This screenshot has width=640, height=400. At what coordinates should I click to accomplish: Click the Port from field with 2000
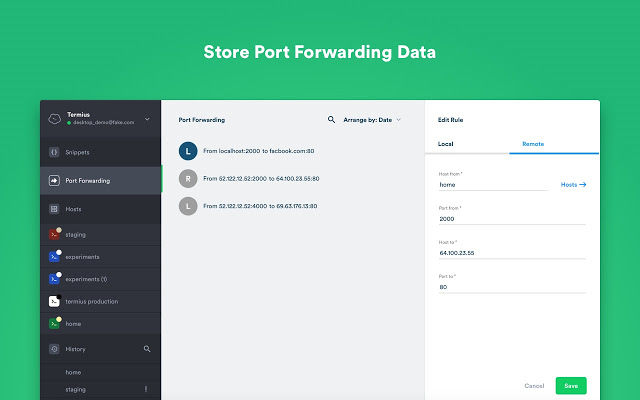point(512,219)
